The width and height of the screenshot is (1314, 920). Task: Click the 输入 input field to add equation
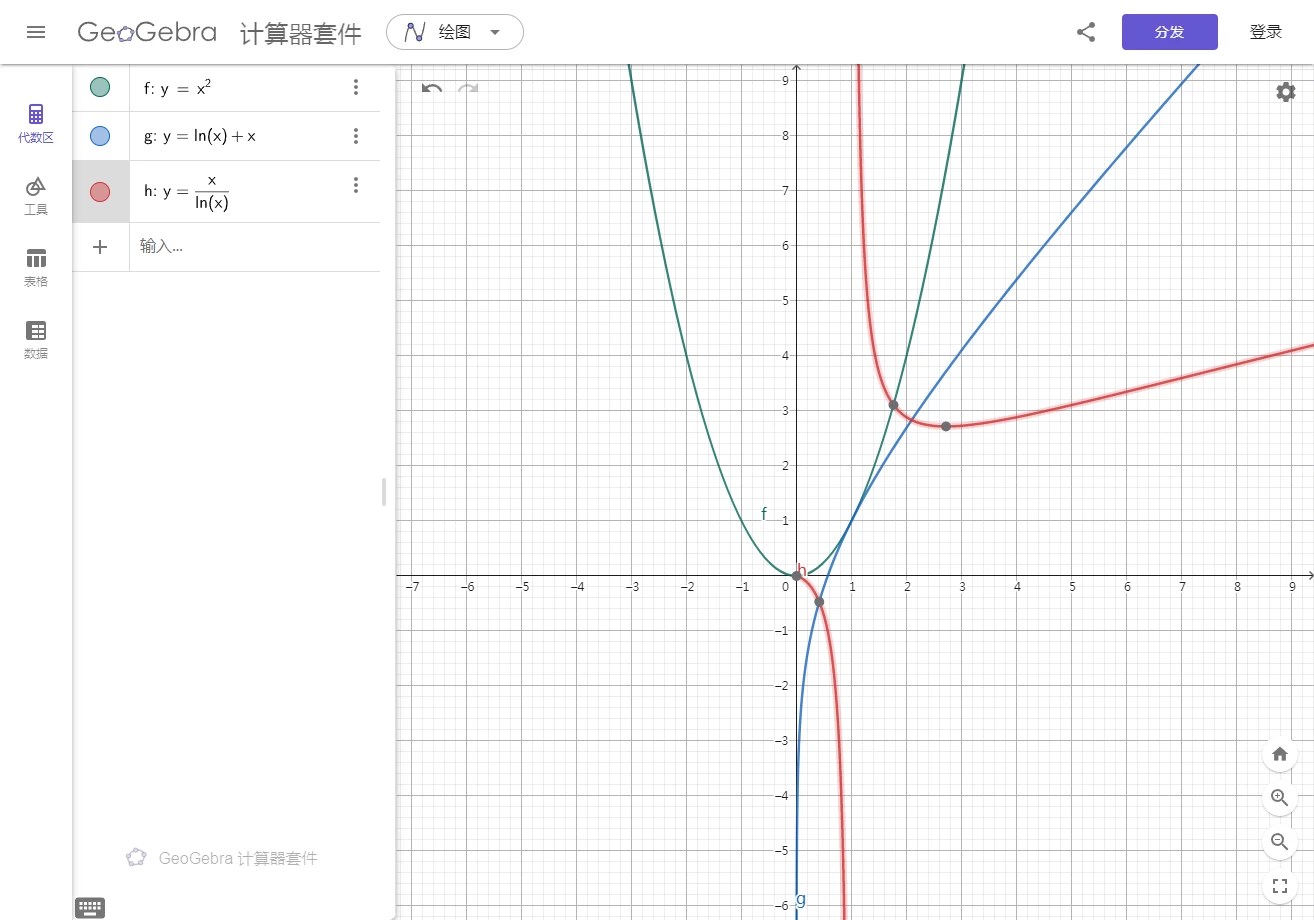tap(200, 247)
